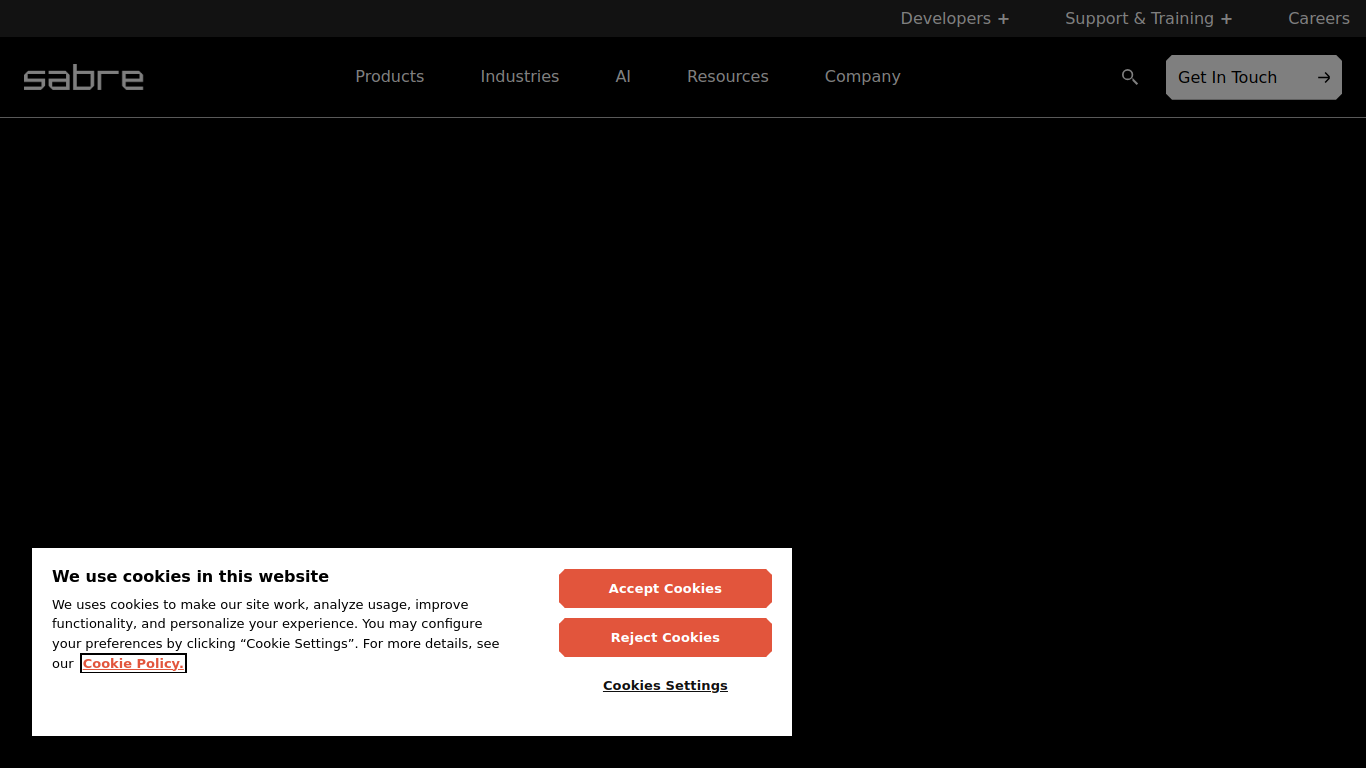Reject Cookies in the banner
The width and height of the screenshot is (1366, 768).
click(665, 637)
